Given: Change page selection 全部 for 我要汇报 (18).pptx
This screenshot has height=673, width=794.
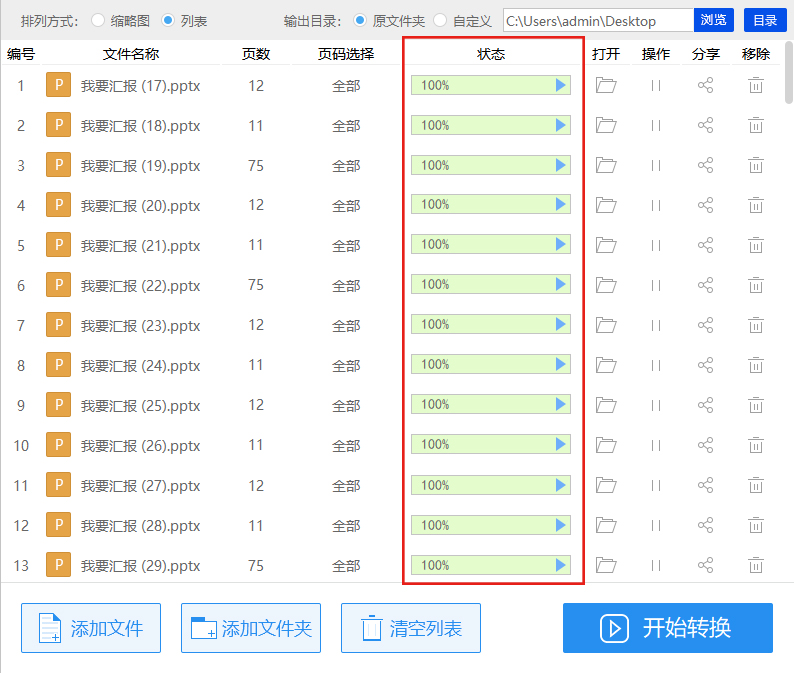Looking at the screenshot, I should 346,126.
